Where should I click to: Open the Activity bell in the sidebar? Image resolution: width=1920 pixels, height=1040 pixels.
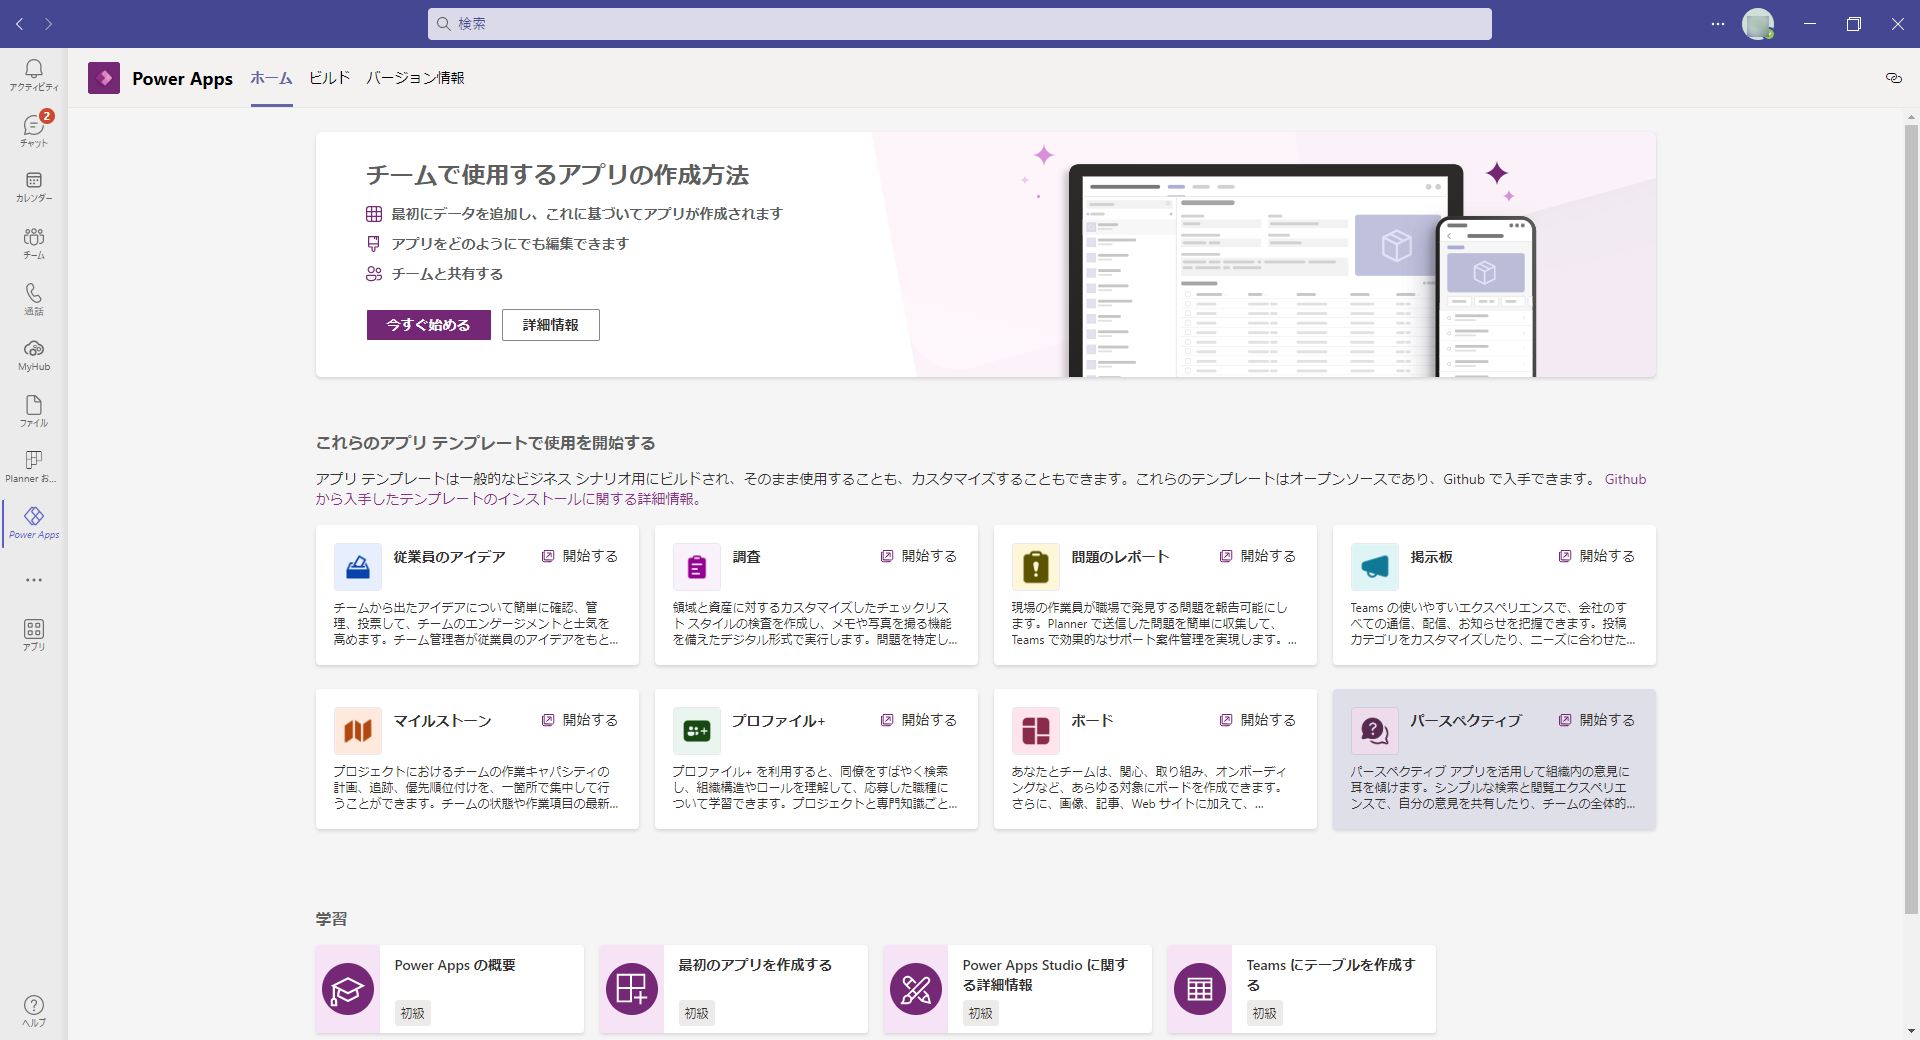click(34, 75)
